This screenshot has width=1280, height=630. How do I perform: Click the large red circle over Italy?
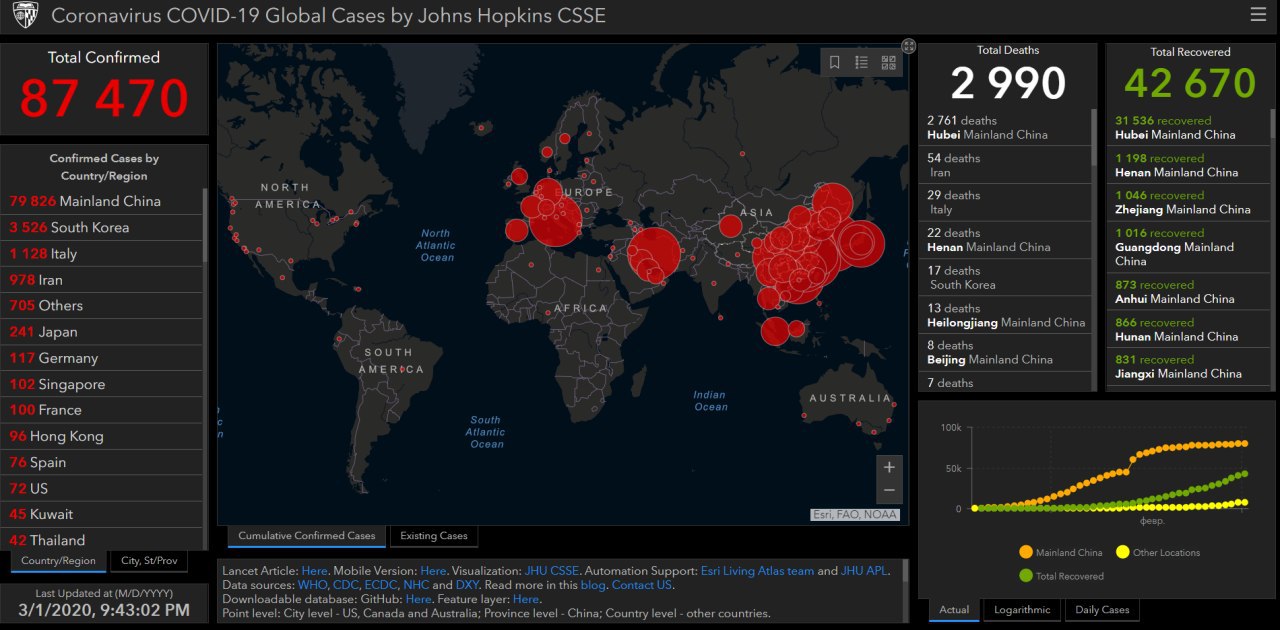coord(556,221)
